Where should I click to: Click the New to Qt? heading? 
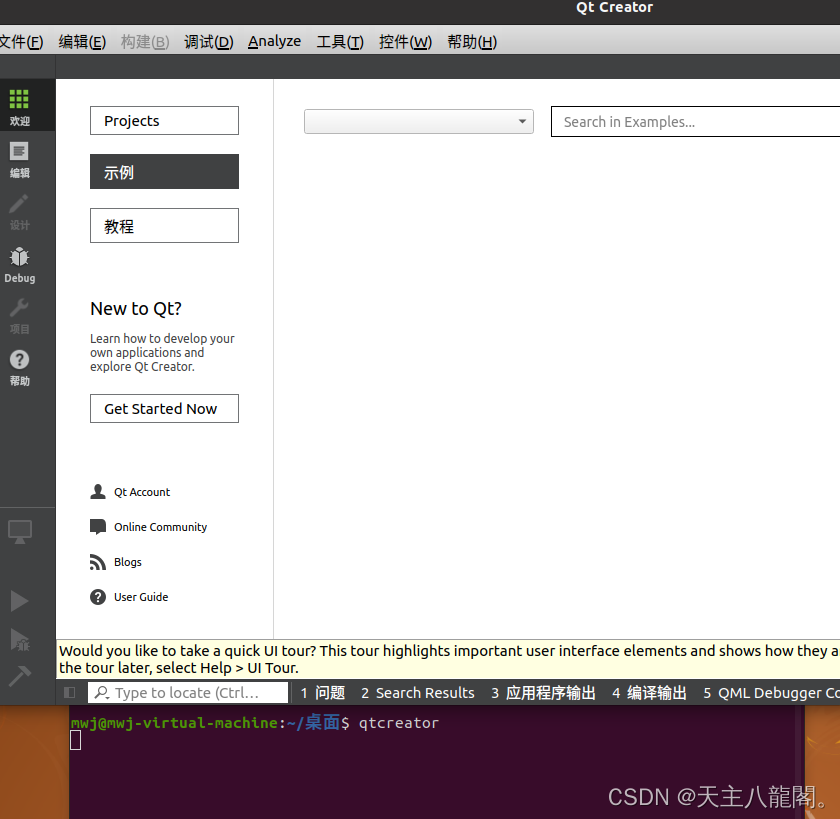coord(136,309)
